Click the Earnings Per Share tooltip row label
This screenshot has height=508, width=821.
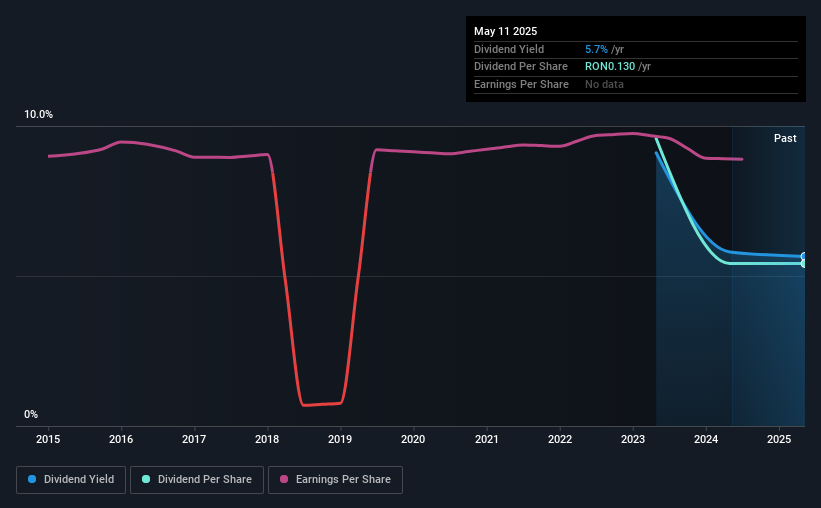(x=521, y=84)
